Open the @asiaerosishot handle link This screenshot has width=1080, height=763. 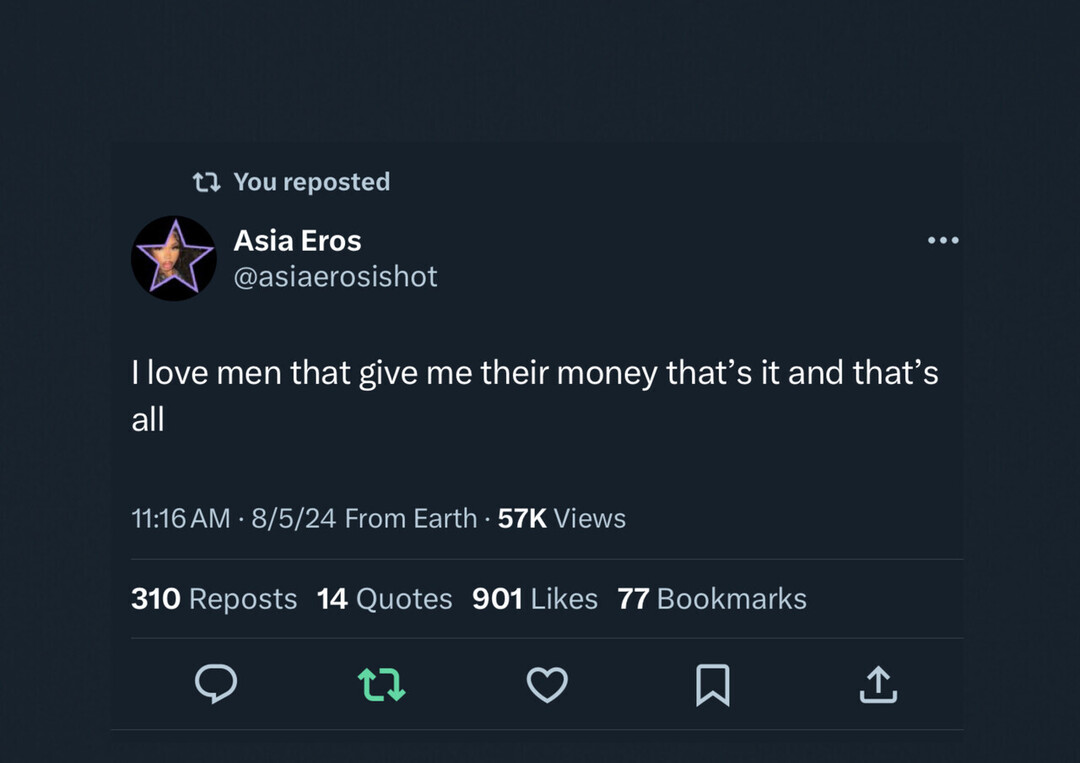tap(335, 277)
